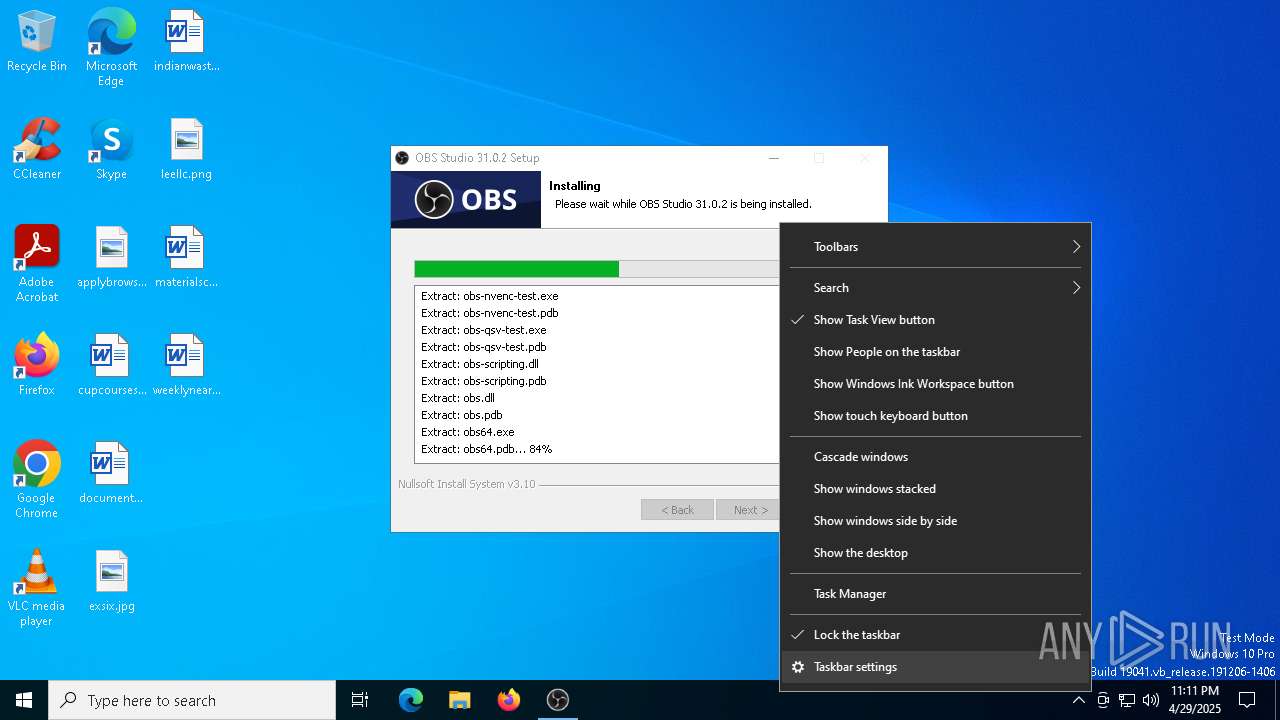Select the cupcourses Word document icon
The height and width of the screenshot is (720, 1280).
pos(111,366)
